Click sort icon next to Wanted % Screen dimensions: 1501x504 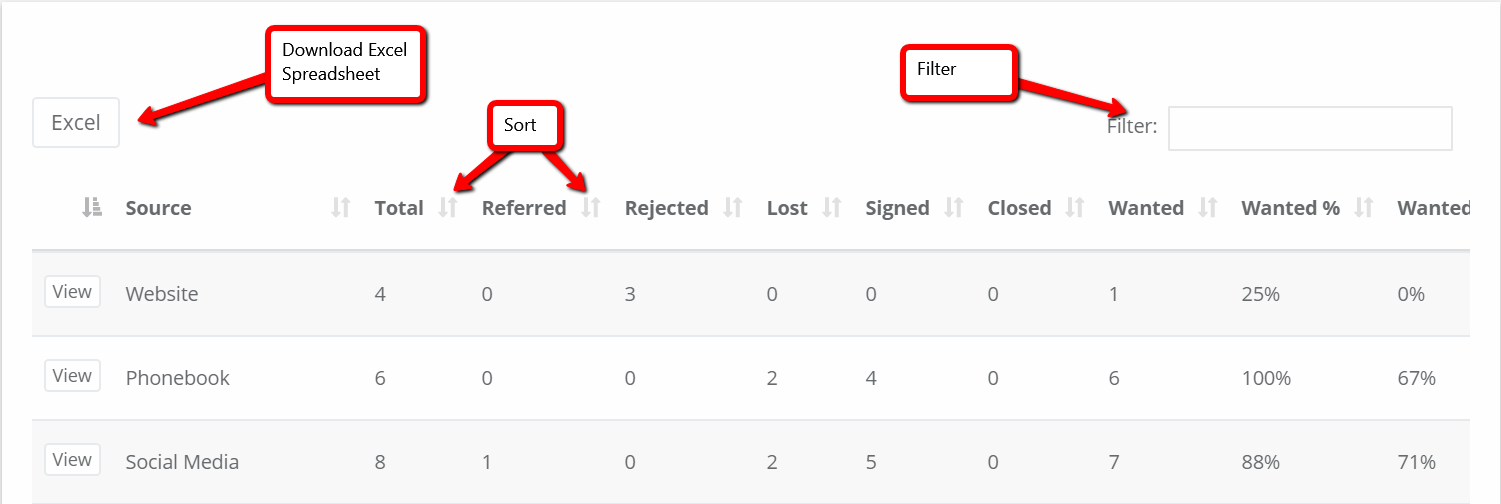click(1364, 208)
